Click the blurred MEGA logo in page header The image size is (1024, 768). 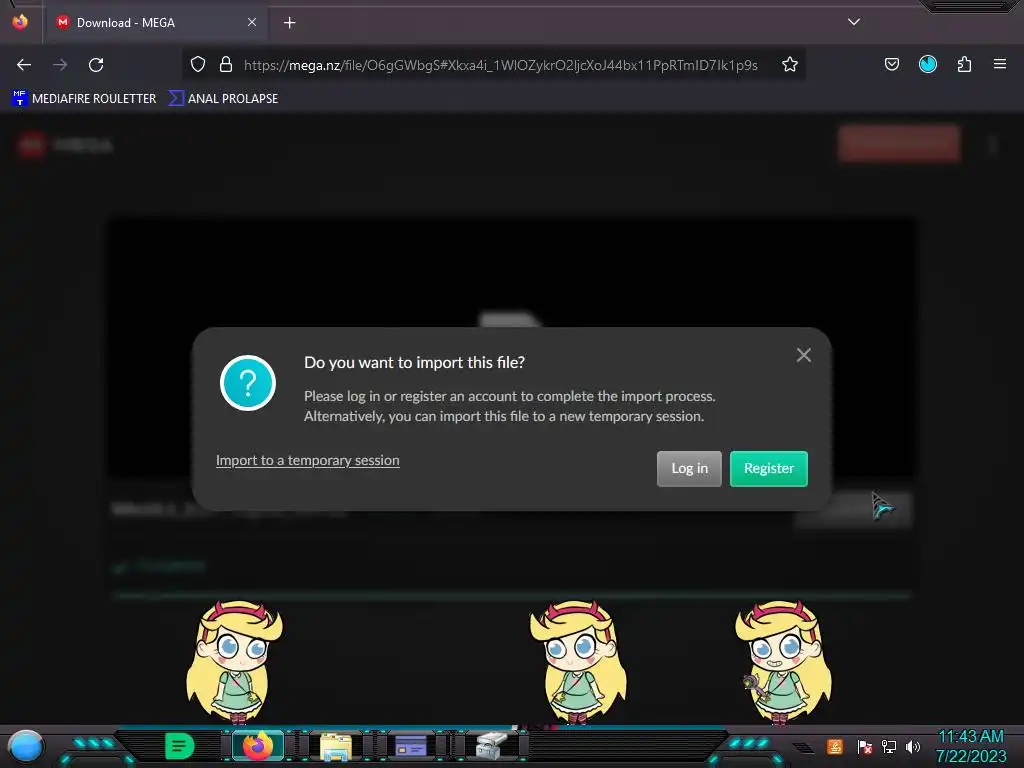pyautogui.click(x=64, y=145)
